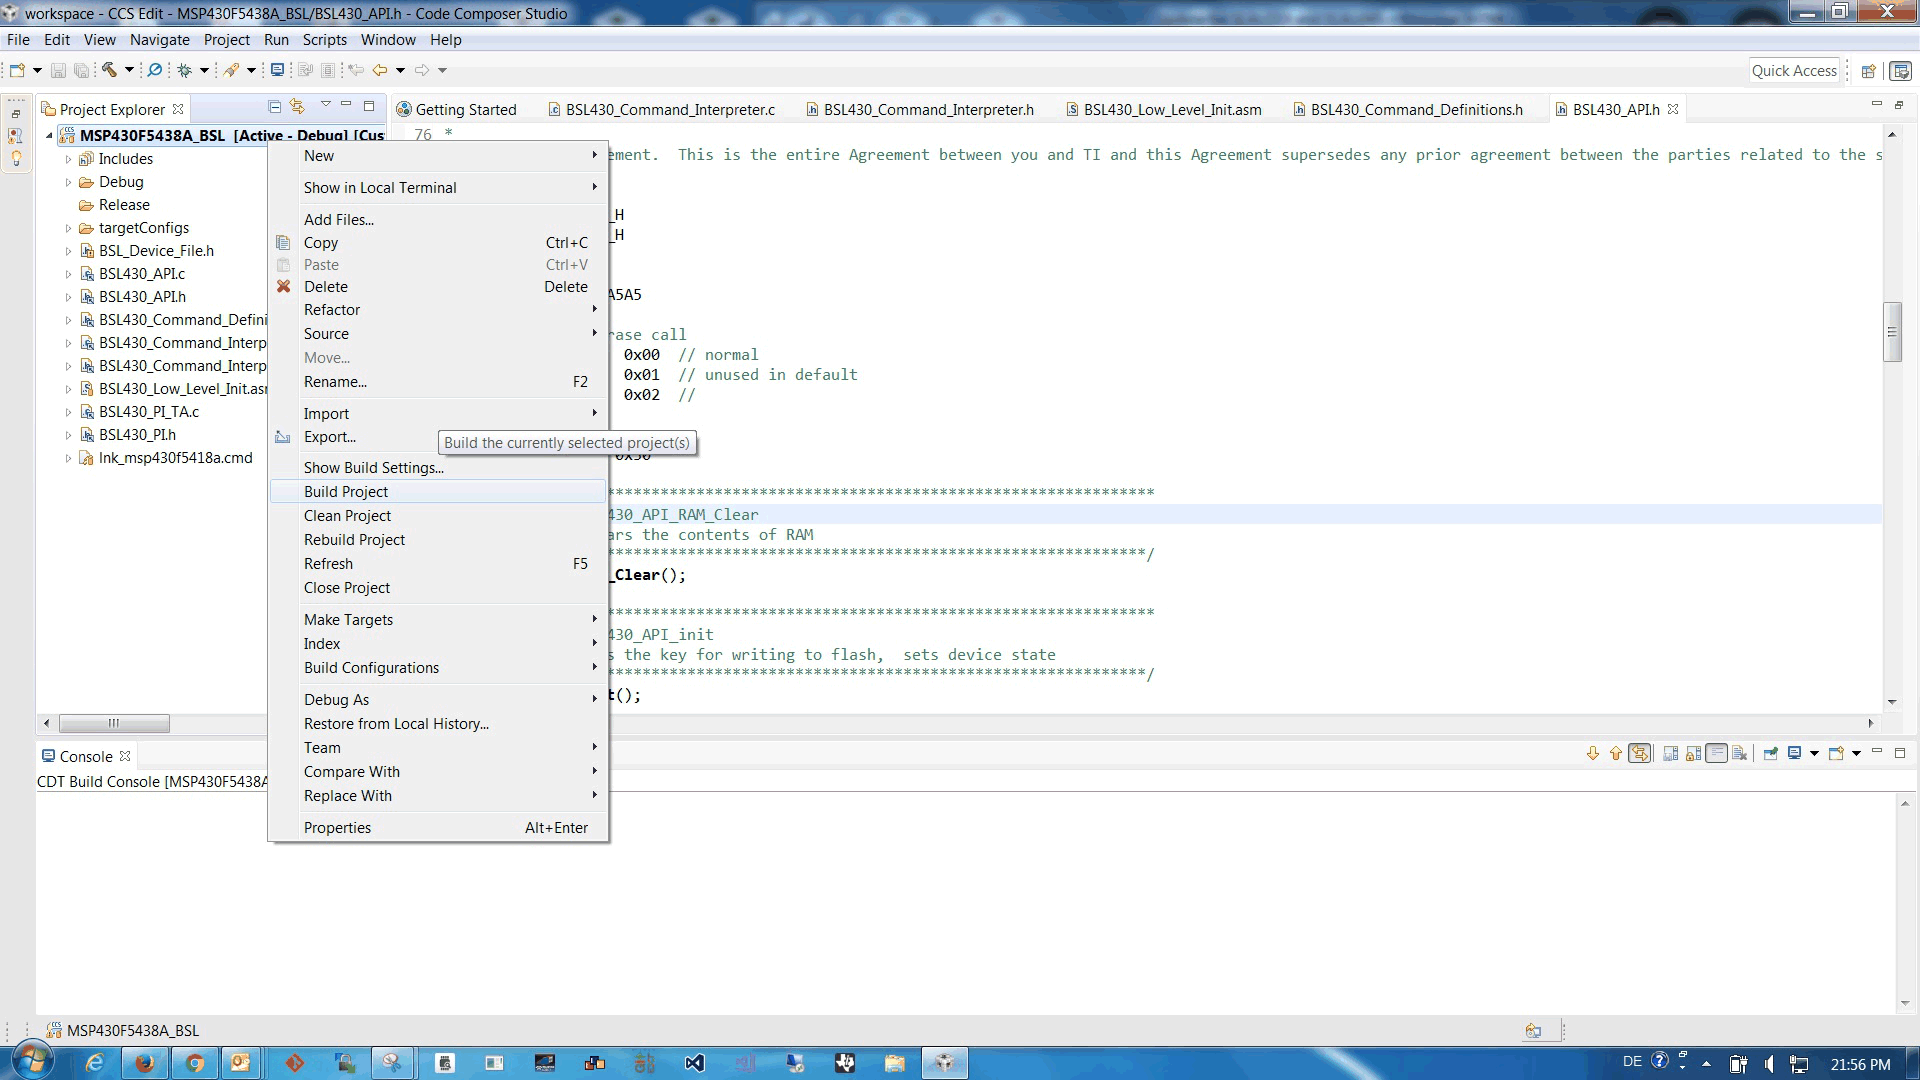This screenshot has height=1080, width=1920.
Task: Open dropdown next to New wizard icon
Action: point(37,70)
